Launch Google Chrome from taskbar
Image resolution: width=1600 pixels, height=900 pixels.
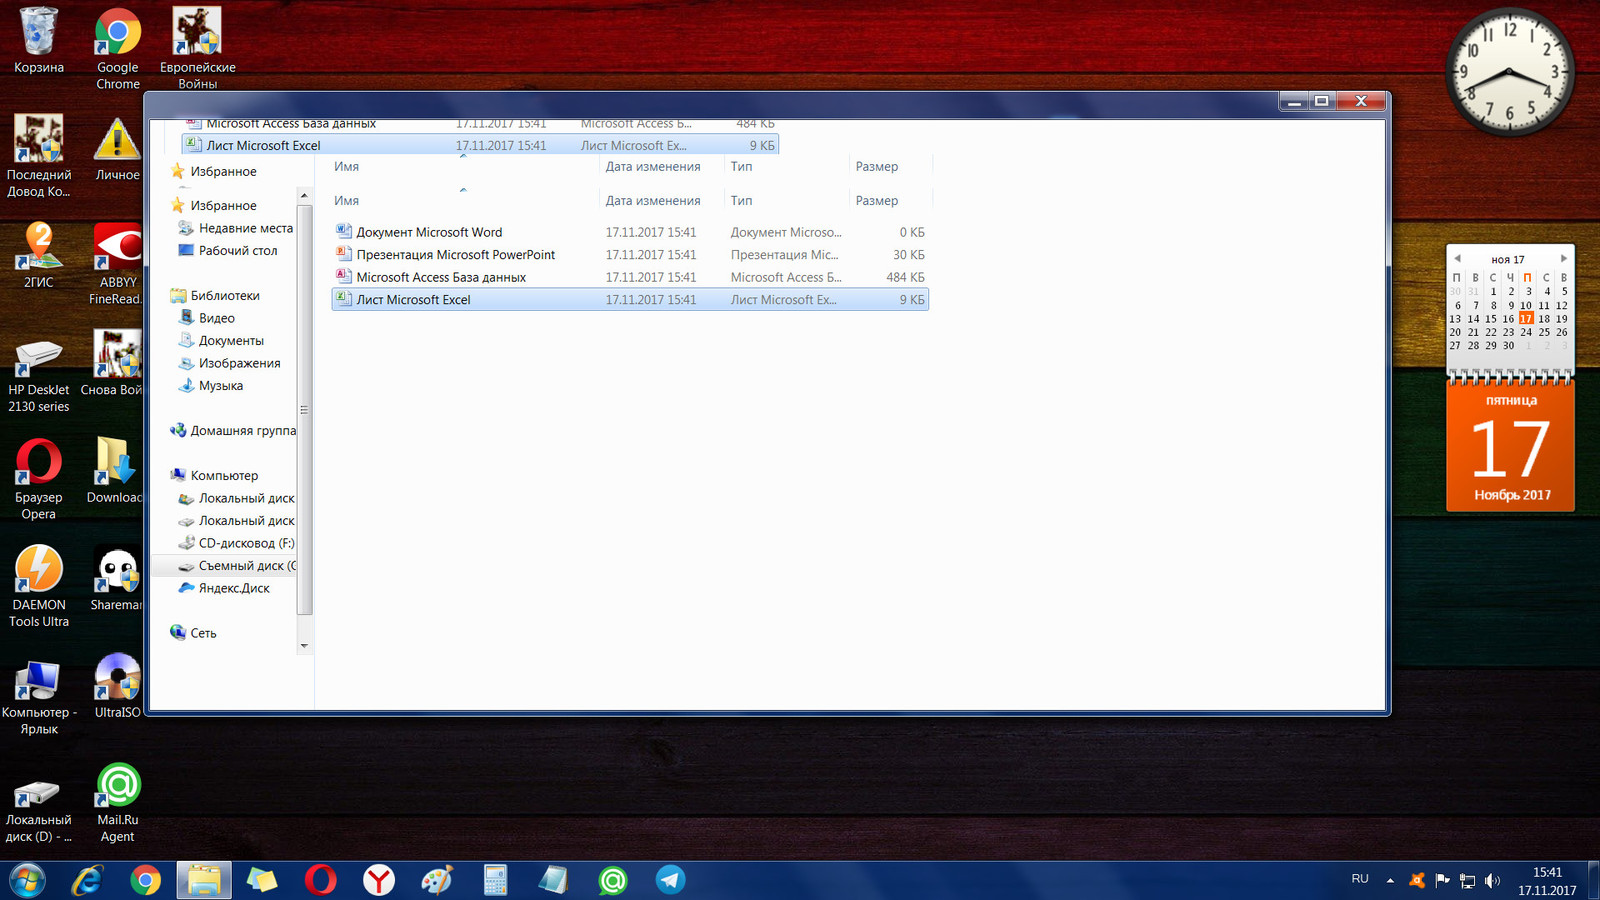146,880
